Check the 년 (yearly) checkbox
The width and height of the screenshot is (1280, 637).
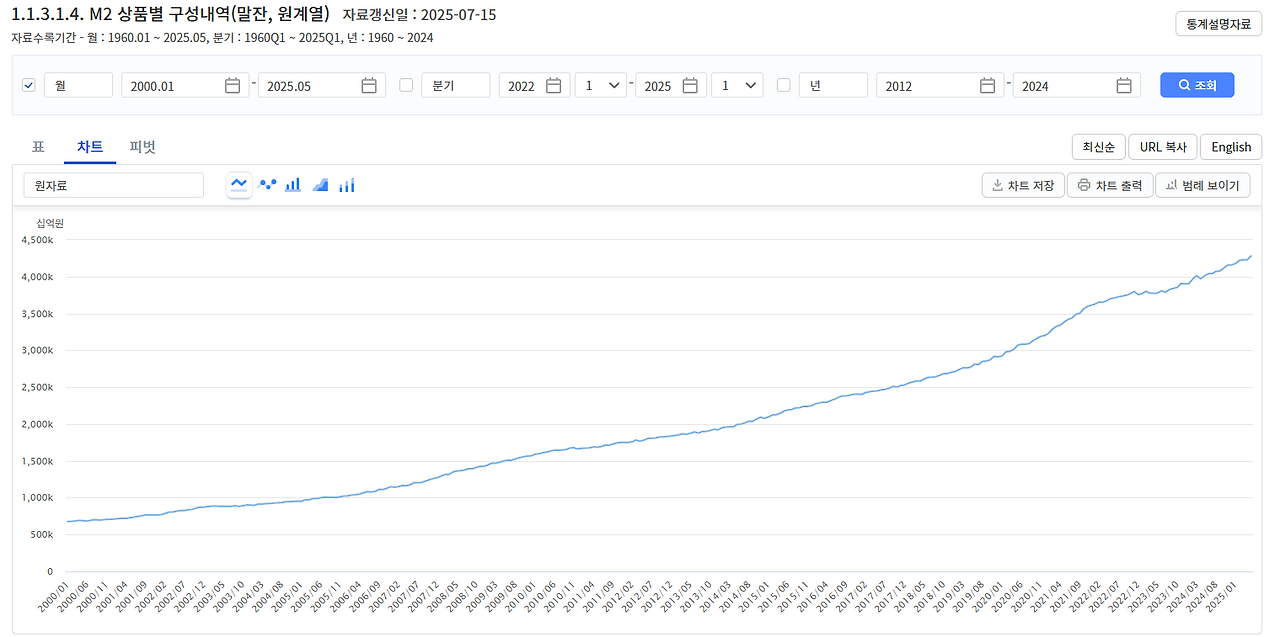tap(784, 85)
